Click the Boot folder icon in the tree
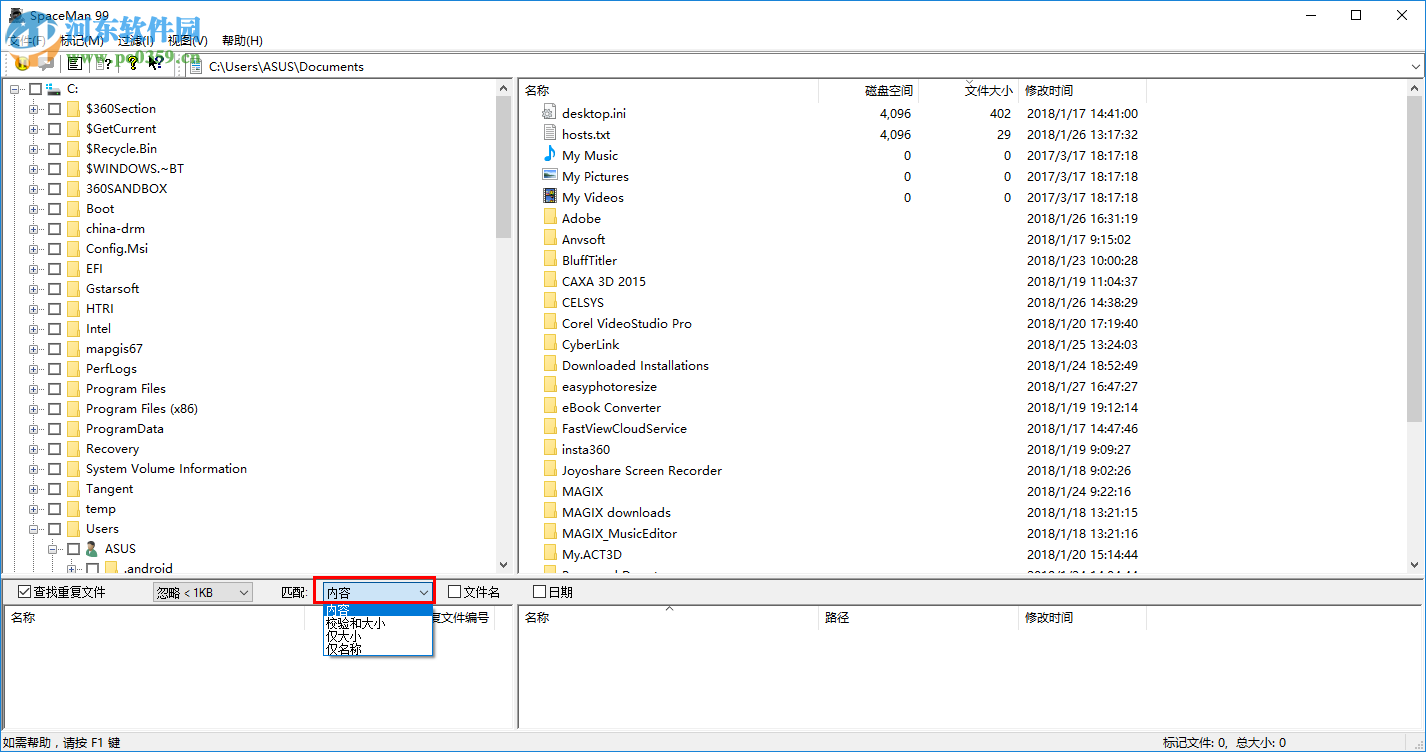This screenshot has width=1426, height=752. pyautogui.click(x=73, y=209)
